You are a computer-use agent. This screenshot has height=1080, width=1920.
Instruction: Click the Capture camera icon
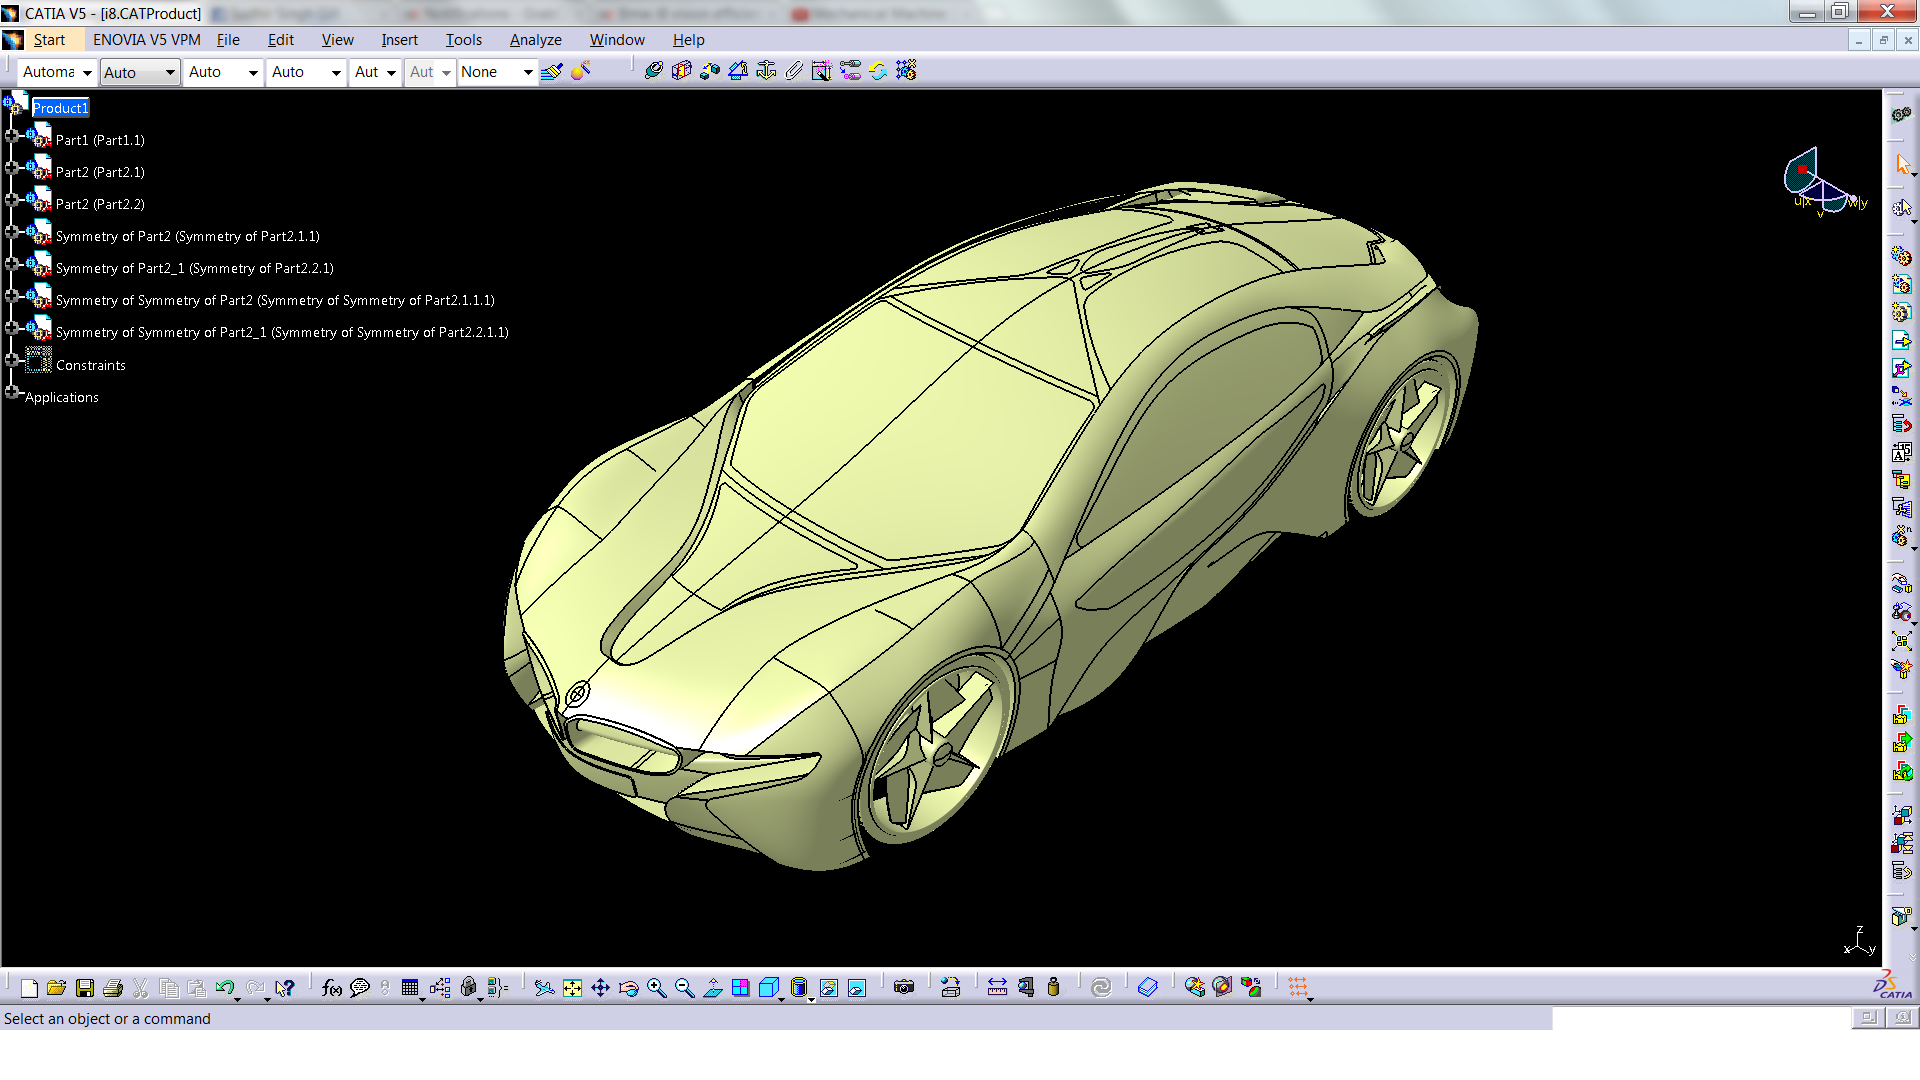pos(904,988)
